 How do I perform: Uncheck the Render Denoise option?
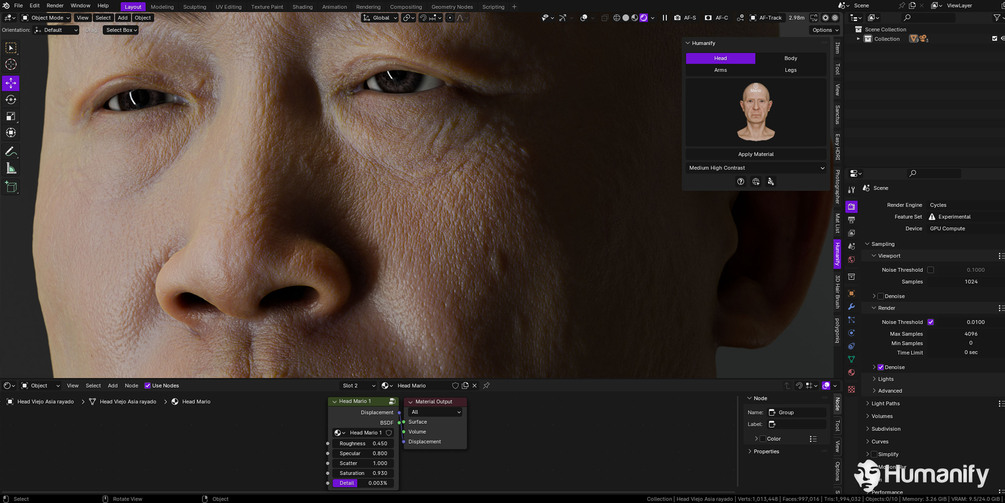(x=881, y=367)
